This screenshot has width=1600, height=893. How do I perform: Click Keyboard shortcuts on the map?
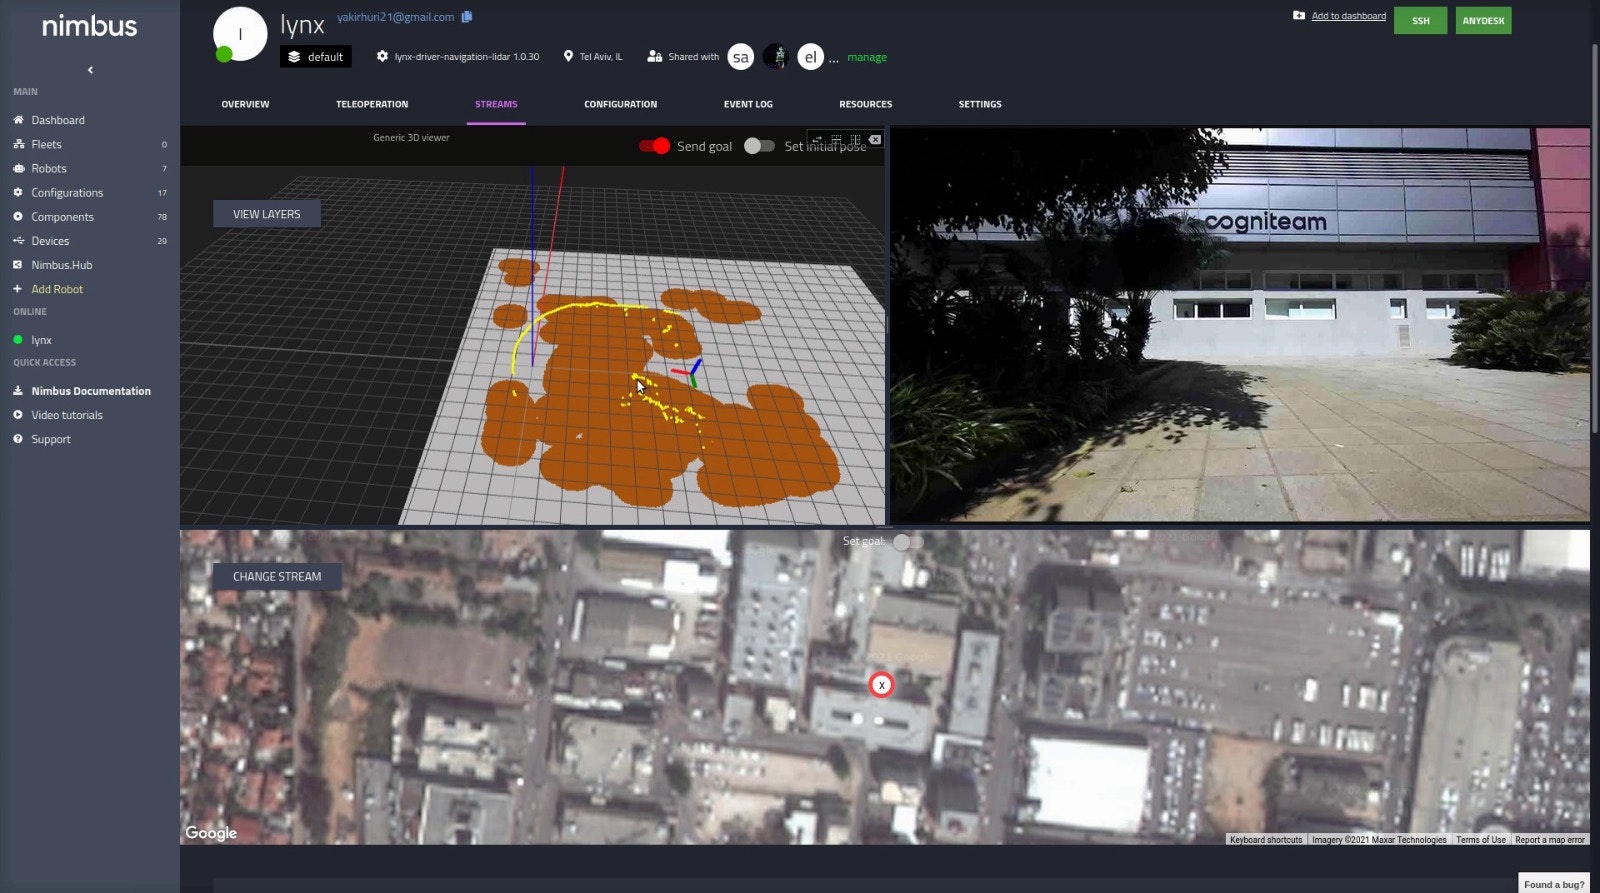pos(1266,840)
